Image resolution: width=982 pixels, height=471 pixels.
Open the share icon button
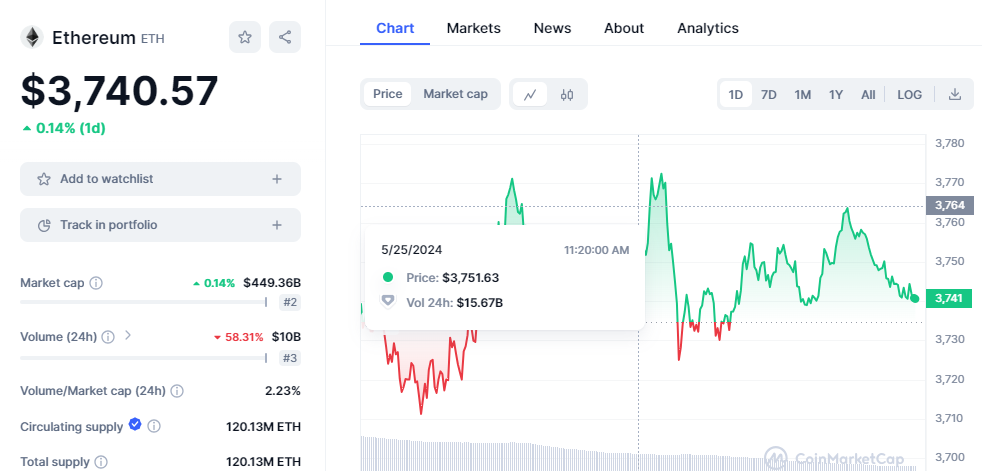(285, 37)
